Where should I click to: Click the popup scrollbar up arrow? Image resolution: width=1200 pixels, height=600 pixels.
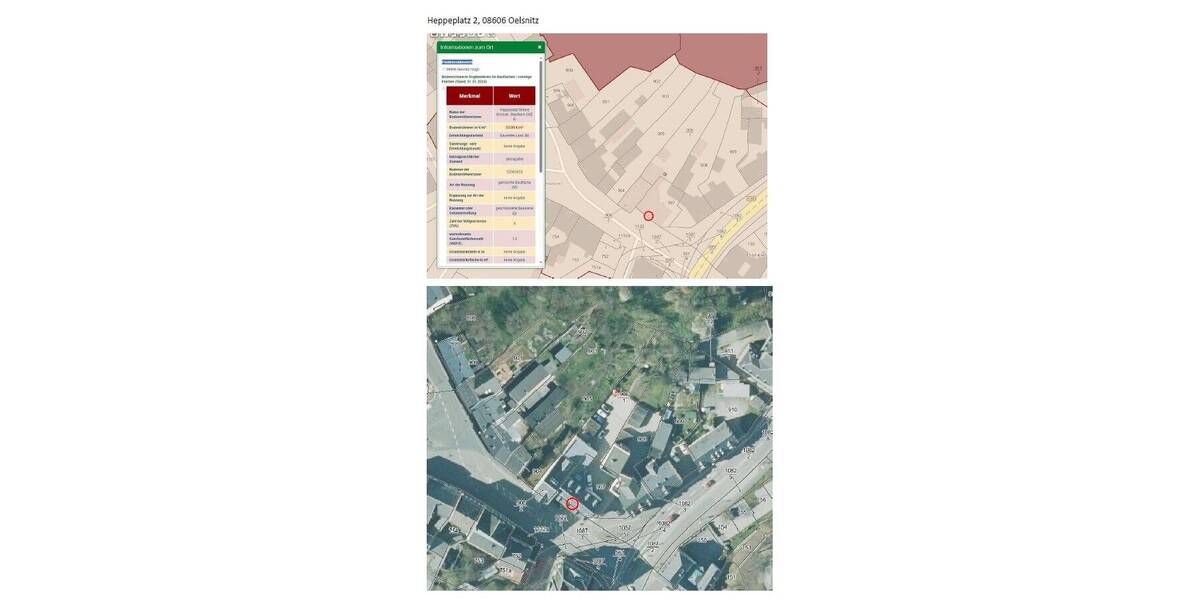click(541, 59)
